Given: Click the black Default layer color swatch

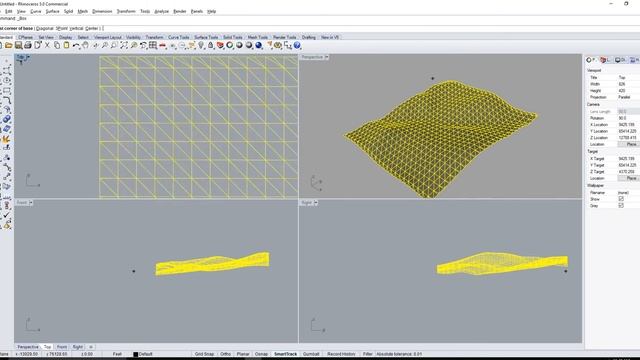Looking at the screenshot, I should pos(136,354).
